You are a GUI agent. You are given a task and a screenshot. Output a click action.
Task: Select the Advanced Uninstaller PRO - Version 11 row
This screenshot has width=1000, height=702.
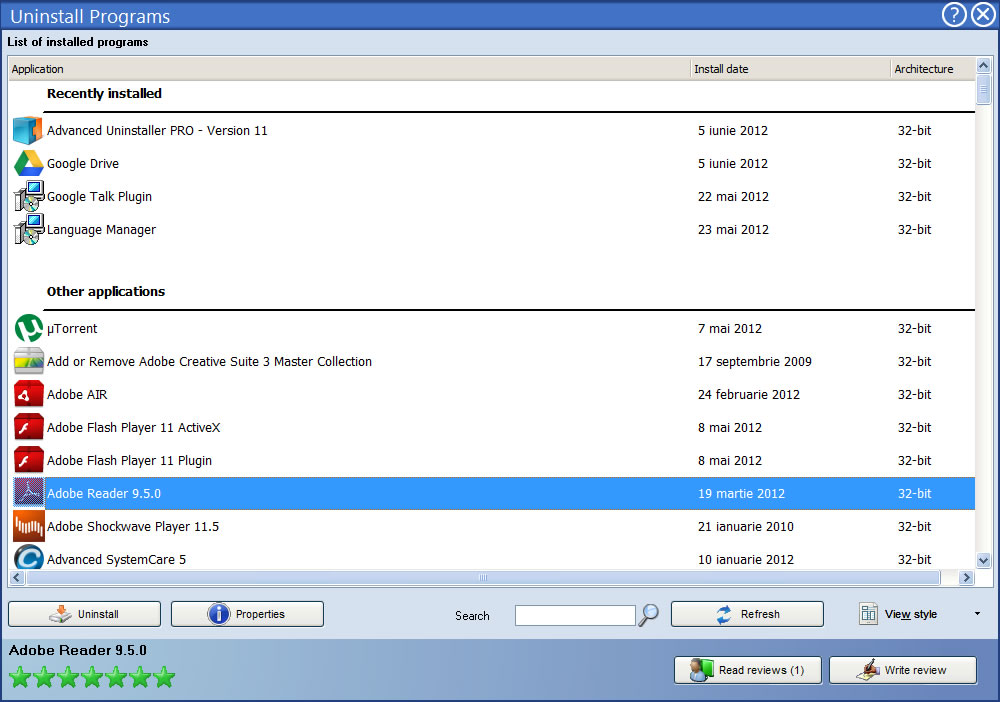point(492,130)
